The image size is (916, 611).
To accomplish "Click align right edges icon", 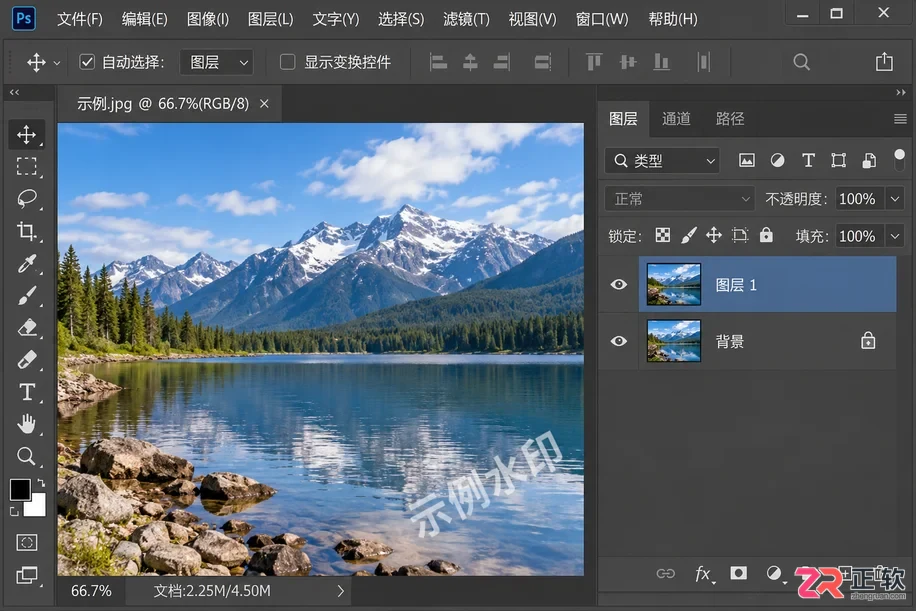I will point(501,62).
